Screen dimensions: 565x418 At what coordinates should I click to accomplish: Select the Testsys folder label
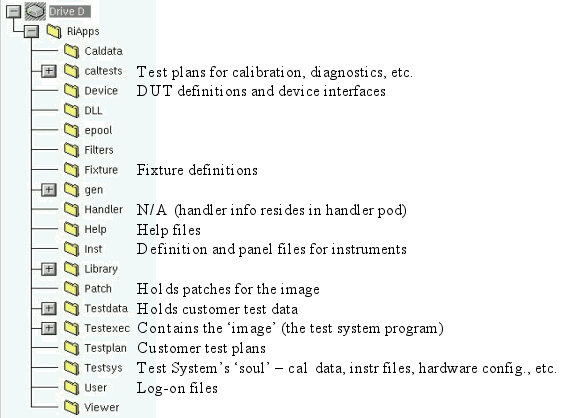point(103,368)
